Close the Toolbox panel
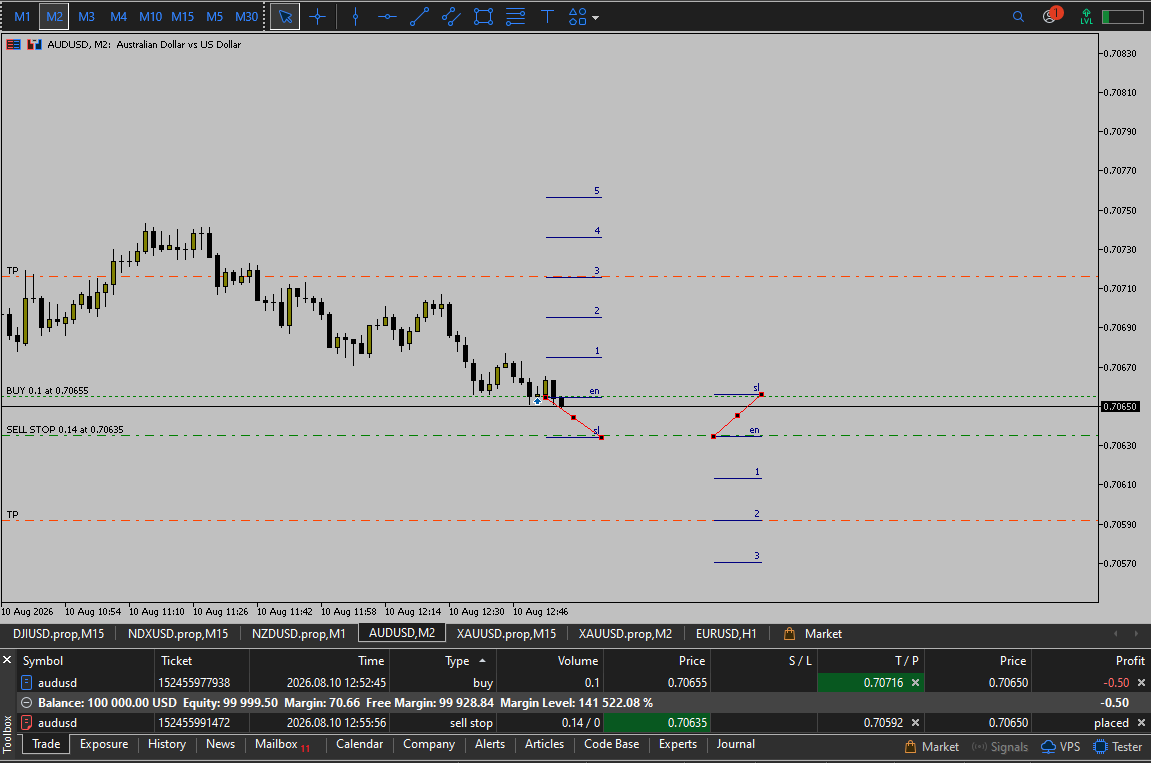Viewport: 1151px width, 763px height. 7,659
